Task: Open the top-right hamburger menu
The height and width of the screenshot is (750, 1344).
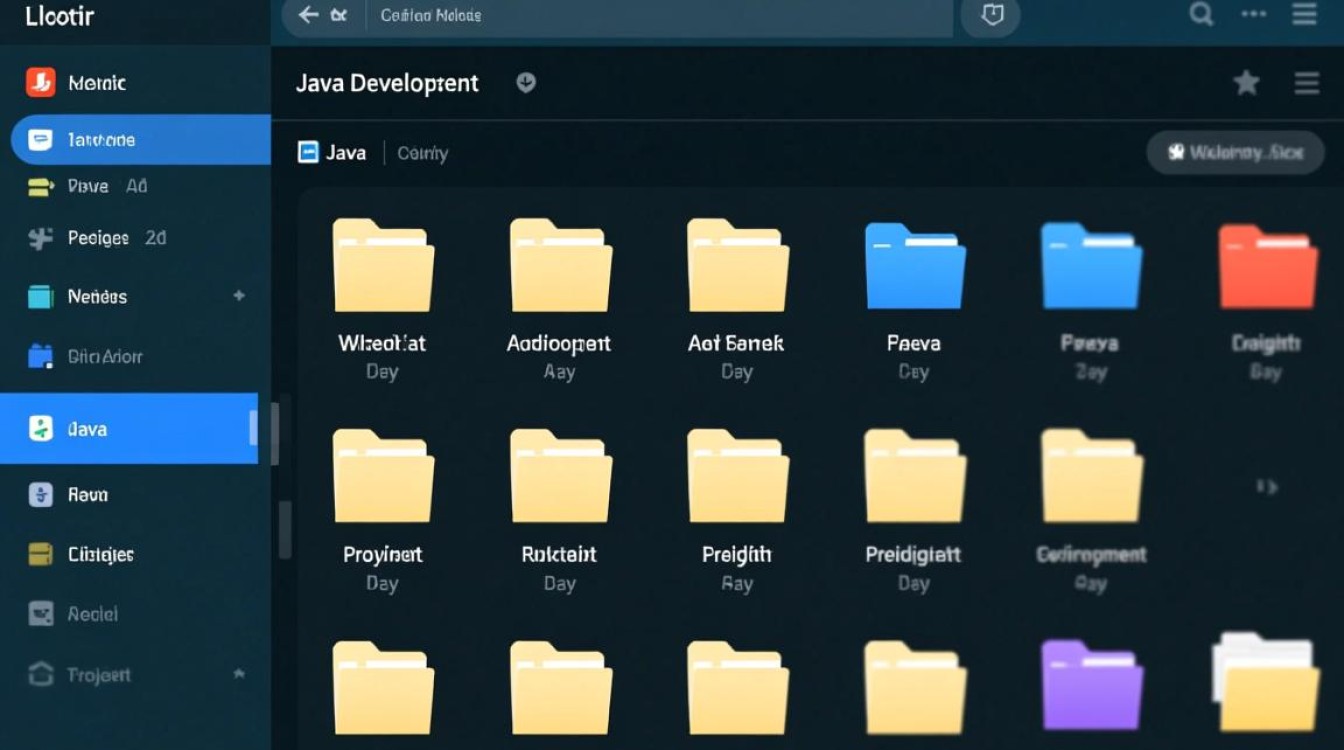Action: coord(1304,14)
